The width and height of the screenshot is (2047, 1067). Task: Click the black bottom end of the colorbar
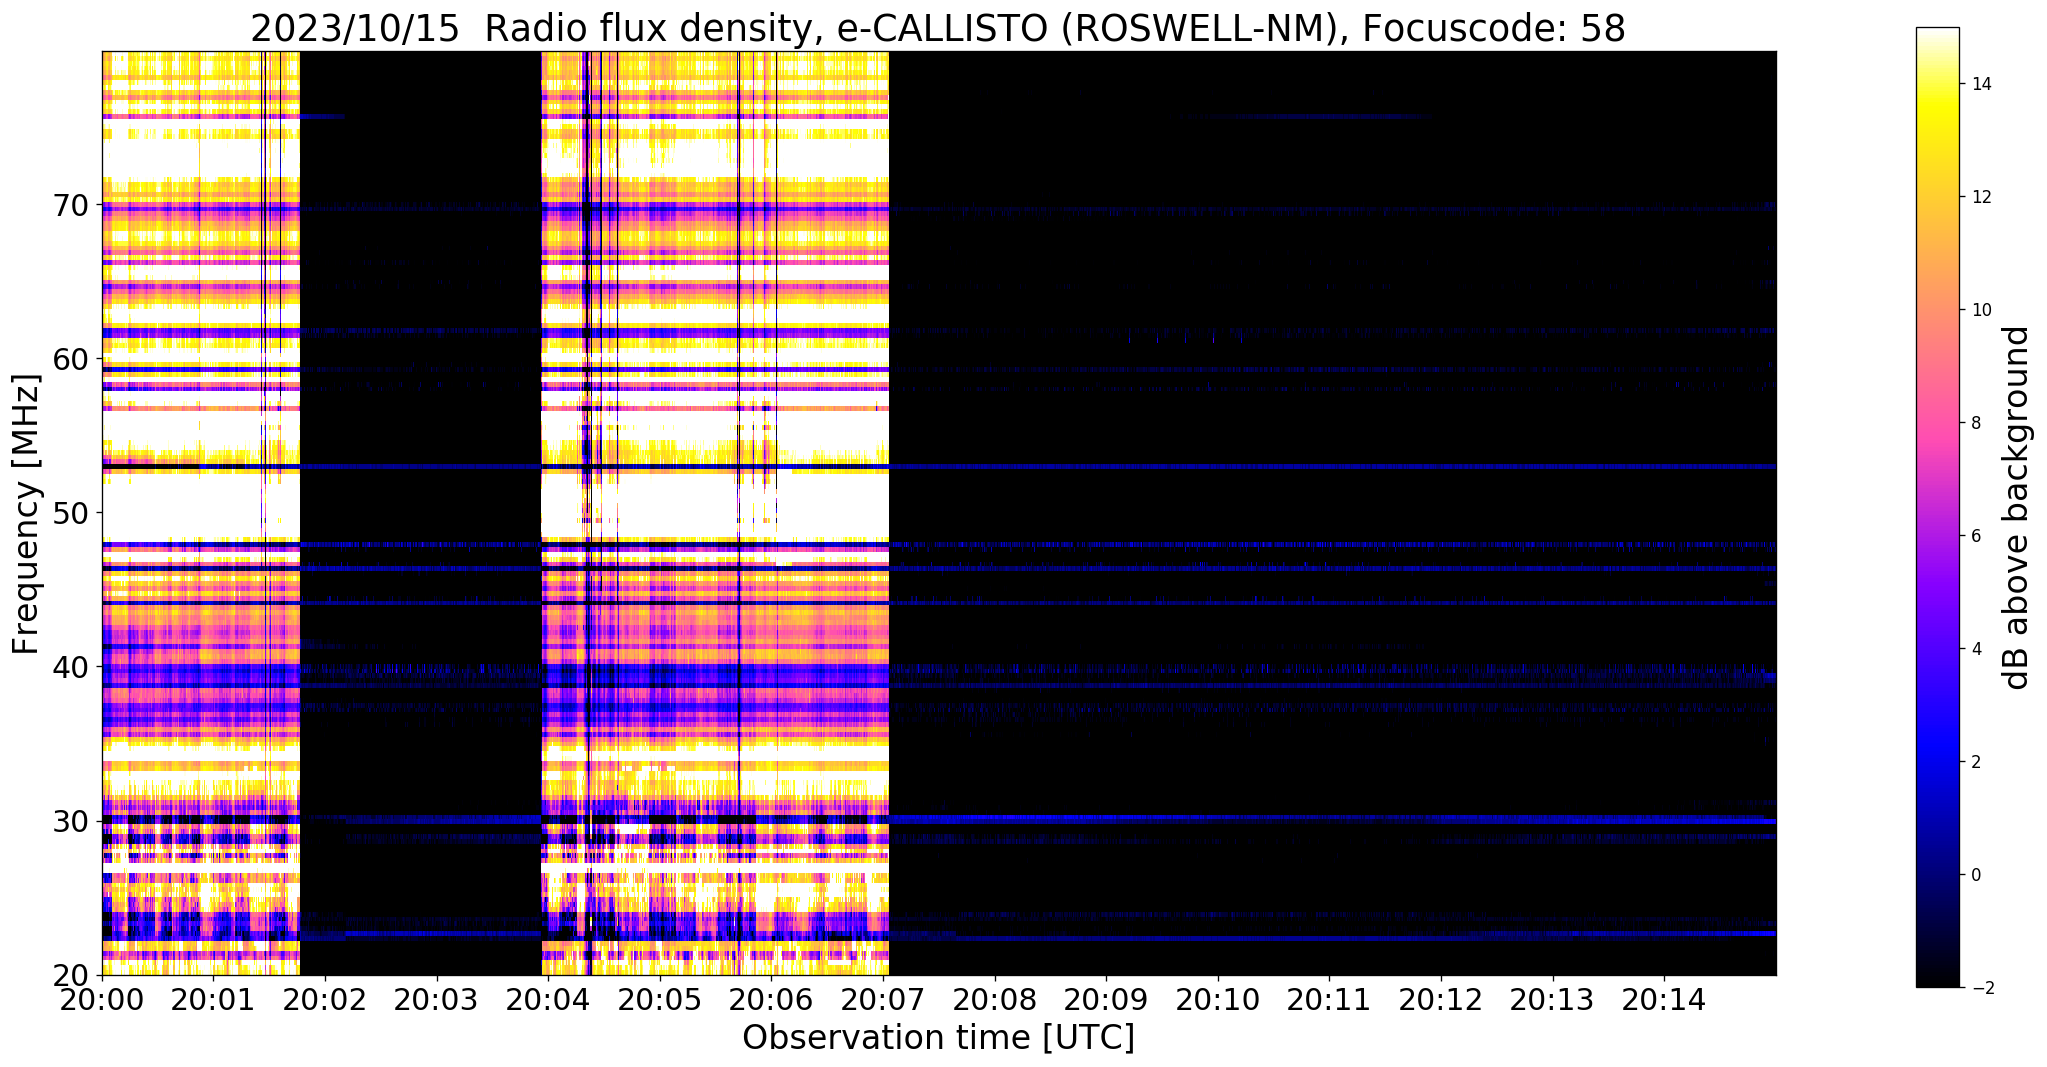(1937, 975)
